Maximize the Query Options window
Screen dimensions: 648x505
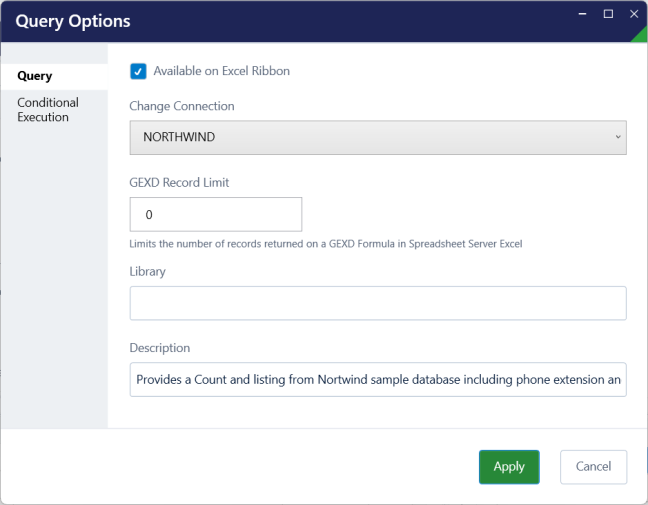(608, 14)
